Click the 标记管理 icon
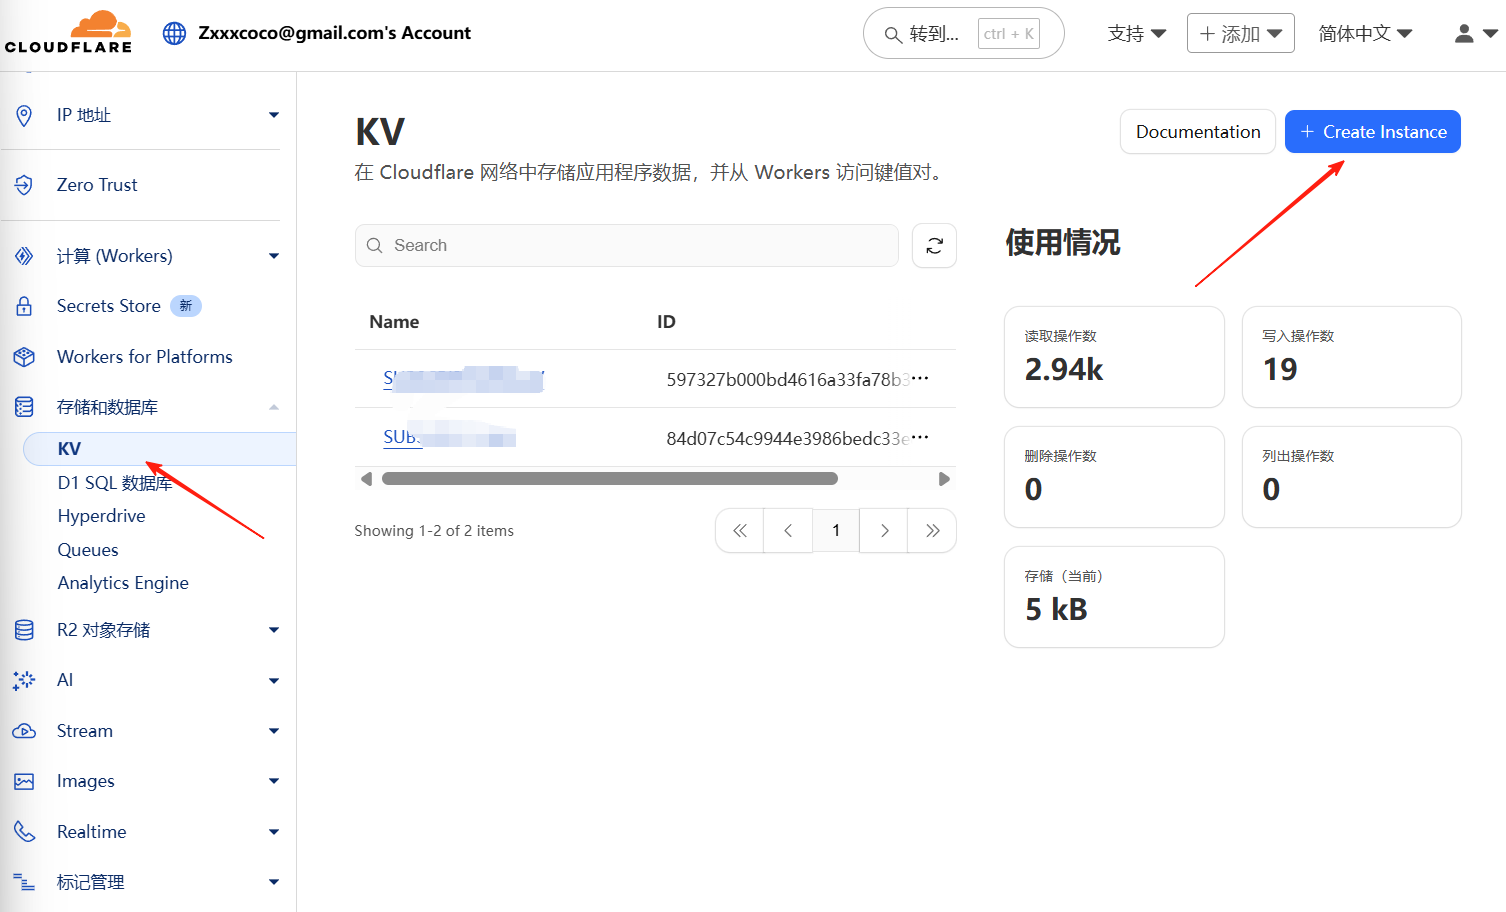The width and height of the screenshot is (1506, 912). pos(24,882)
